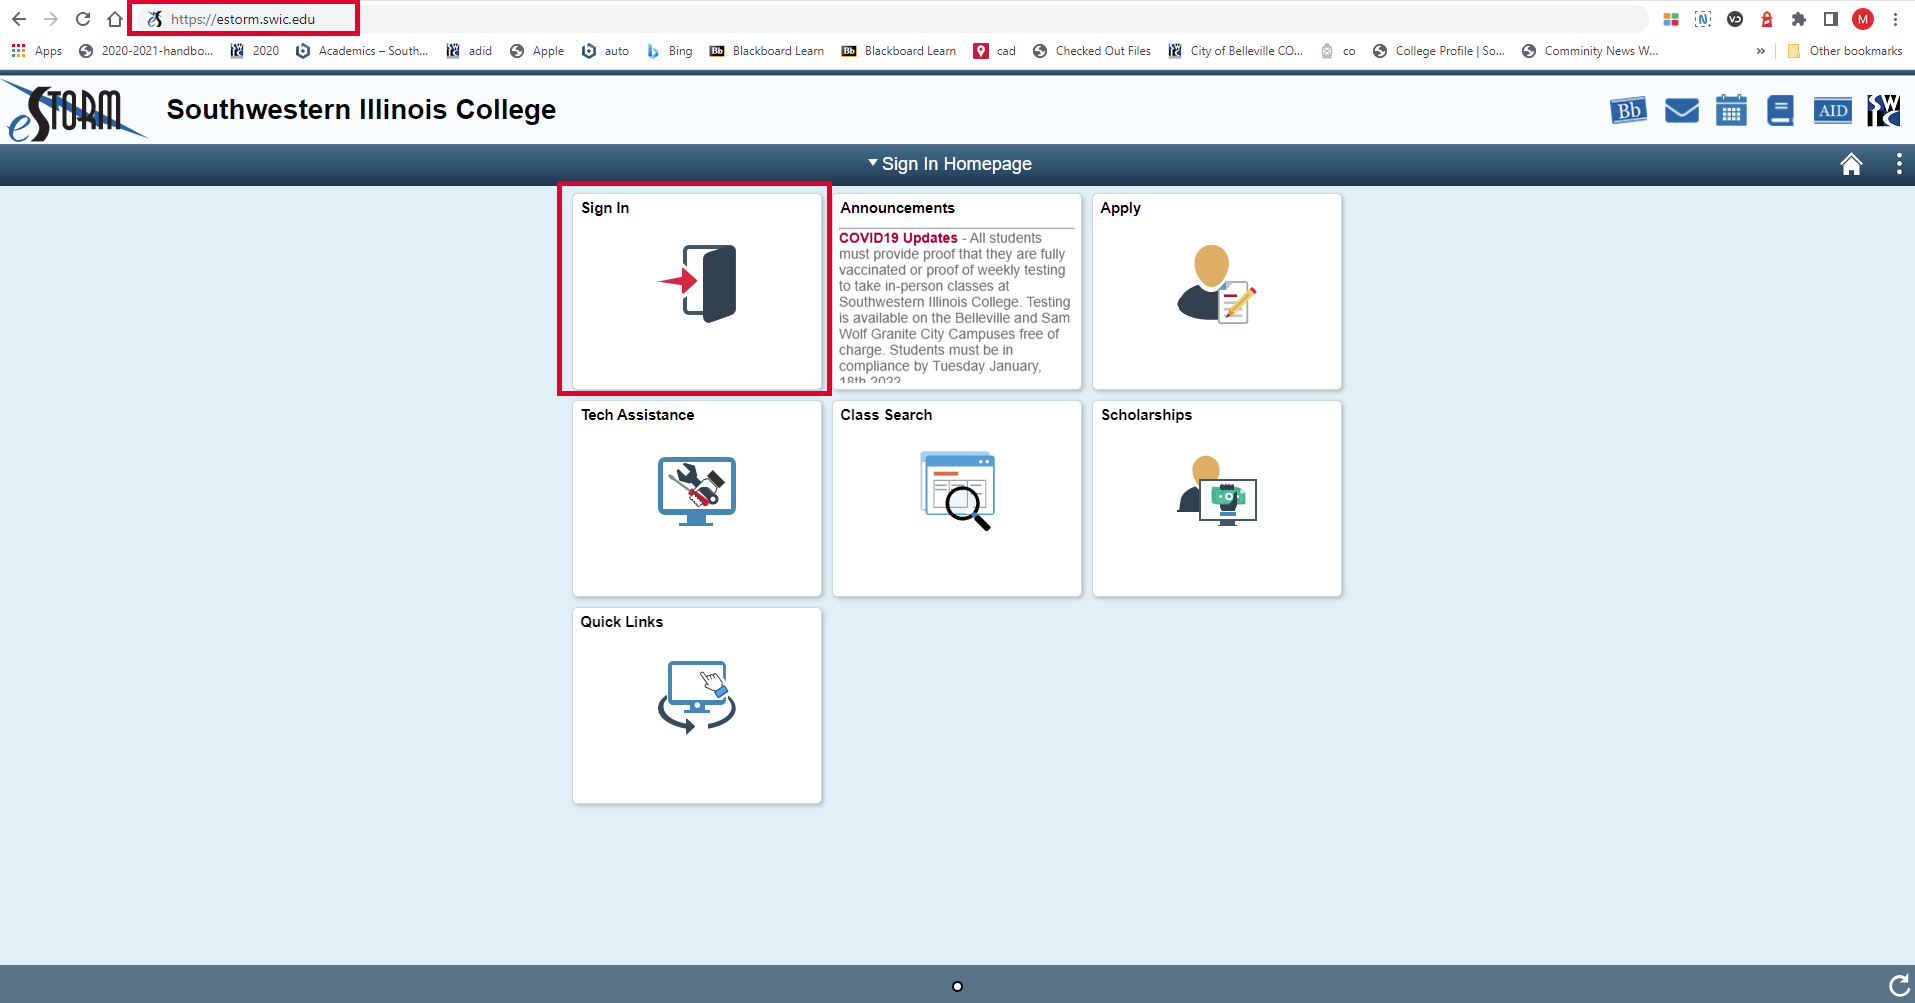Viewport: 1915px width, 1003px height.
Task: Click the AID financial aid icon
Action: (1832, 111)
